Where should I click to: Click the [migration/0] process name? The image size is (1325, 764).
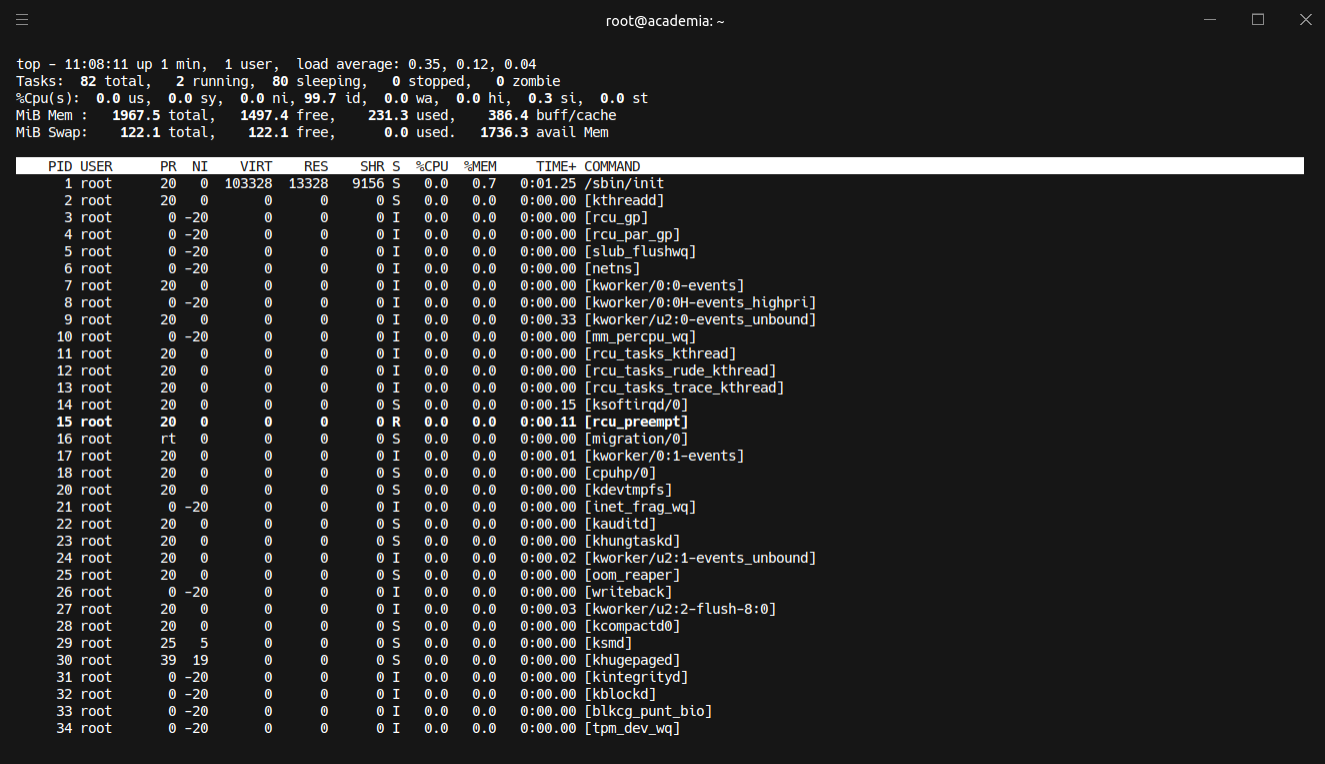(636, 439)
